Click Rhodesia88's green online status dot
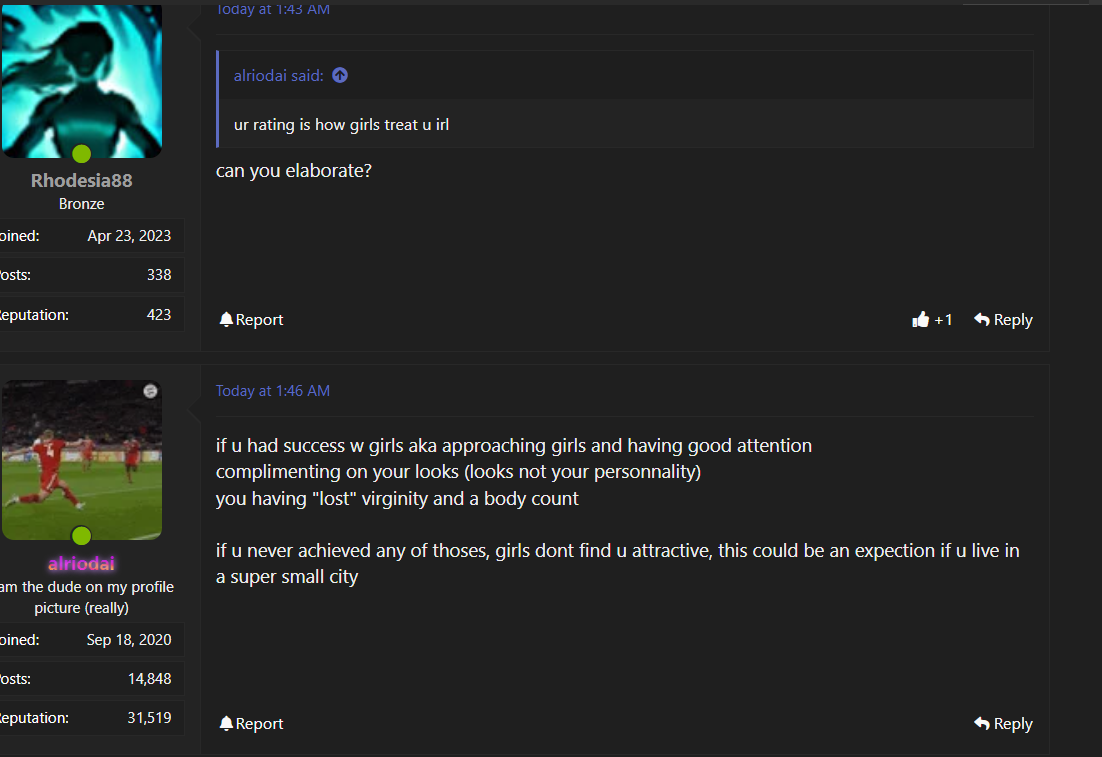The height and width of the screenshot is (757, 1102). click(x=82, y=153)
